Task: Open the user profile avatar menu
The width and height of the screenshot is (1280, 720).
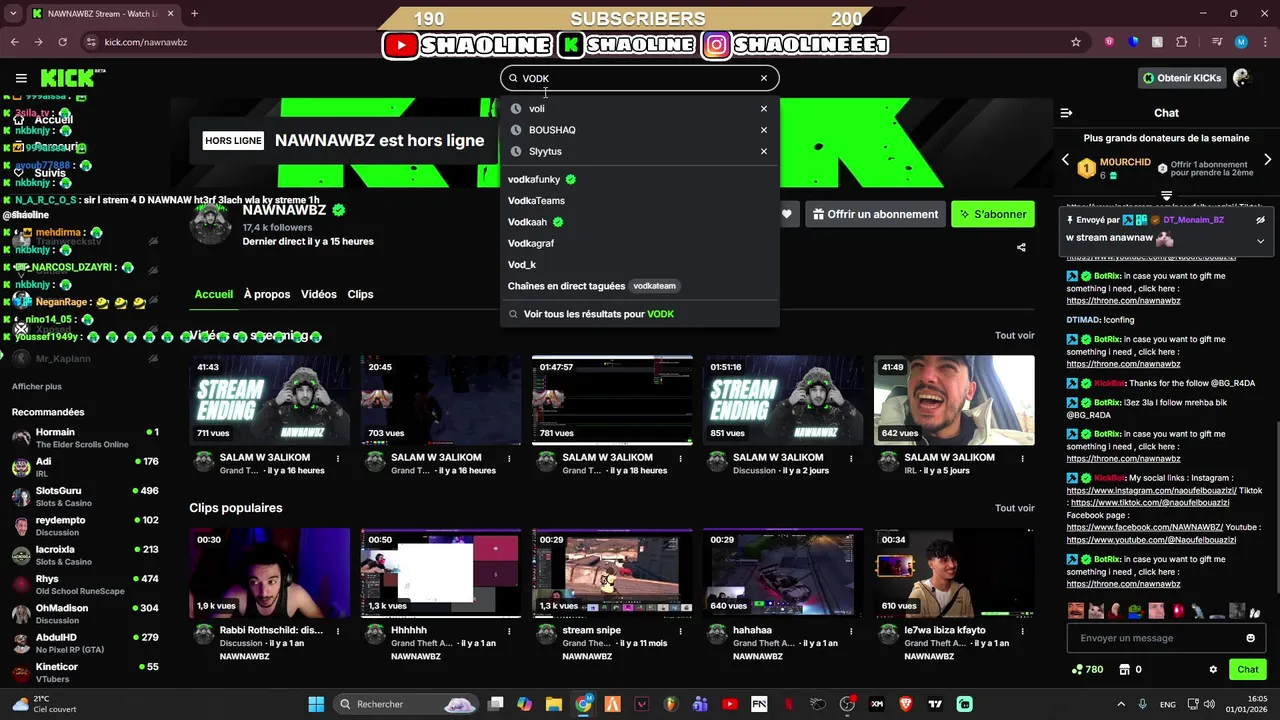Action: 1242,78
